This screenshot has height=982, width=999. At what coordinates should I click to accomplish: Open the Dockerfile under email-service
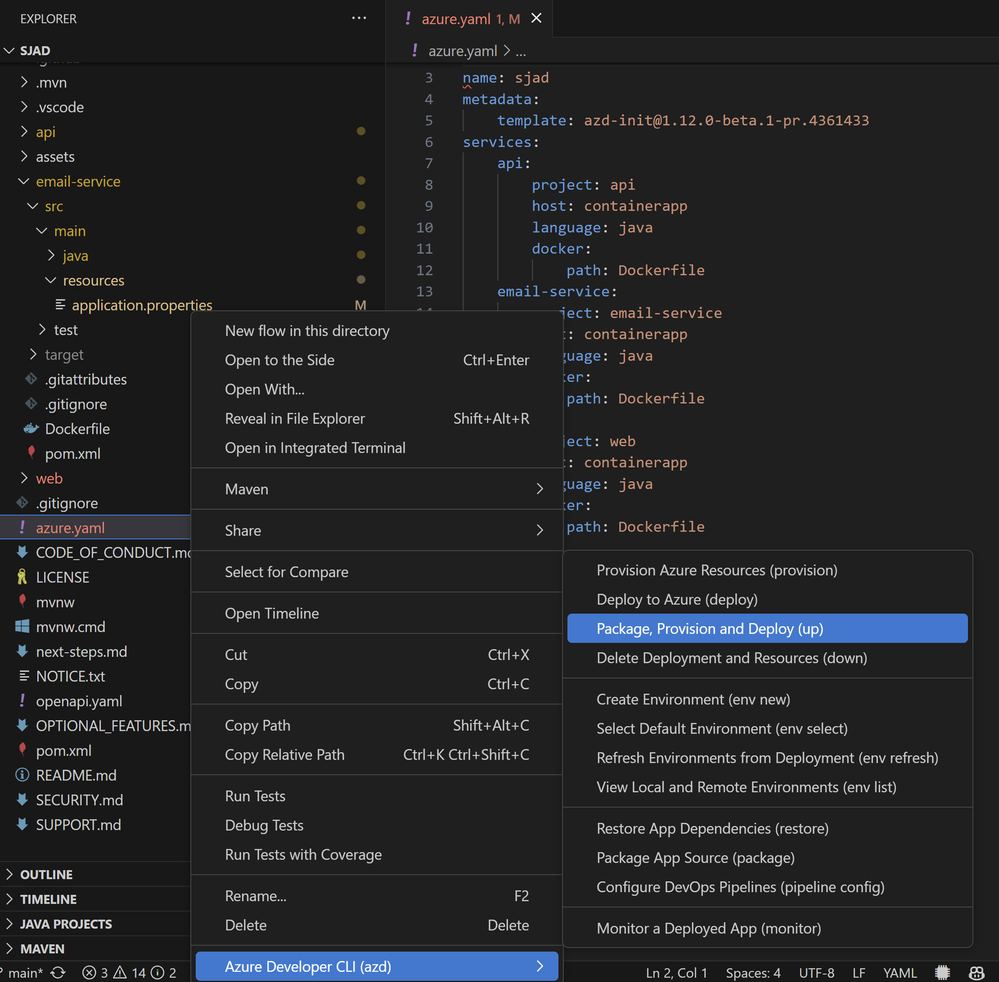pos(77,429)
